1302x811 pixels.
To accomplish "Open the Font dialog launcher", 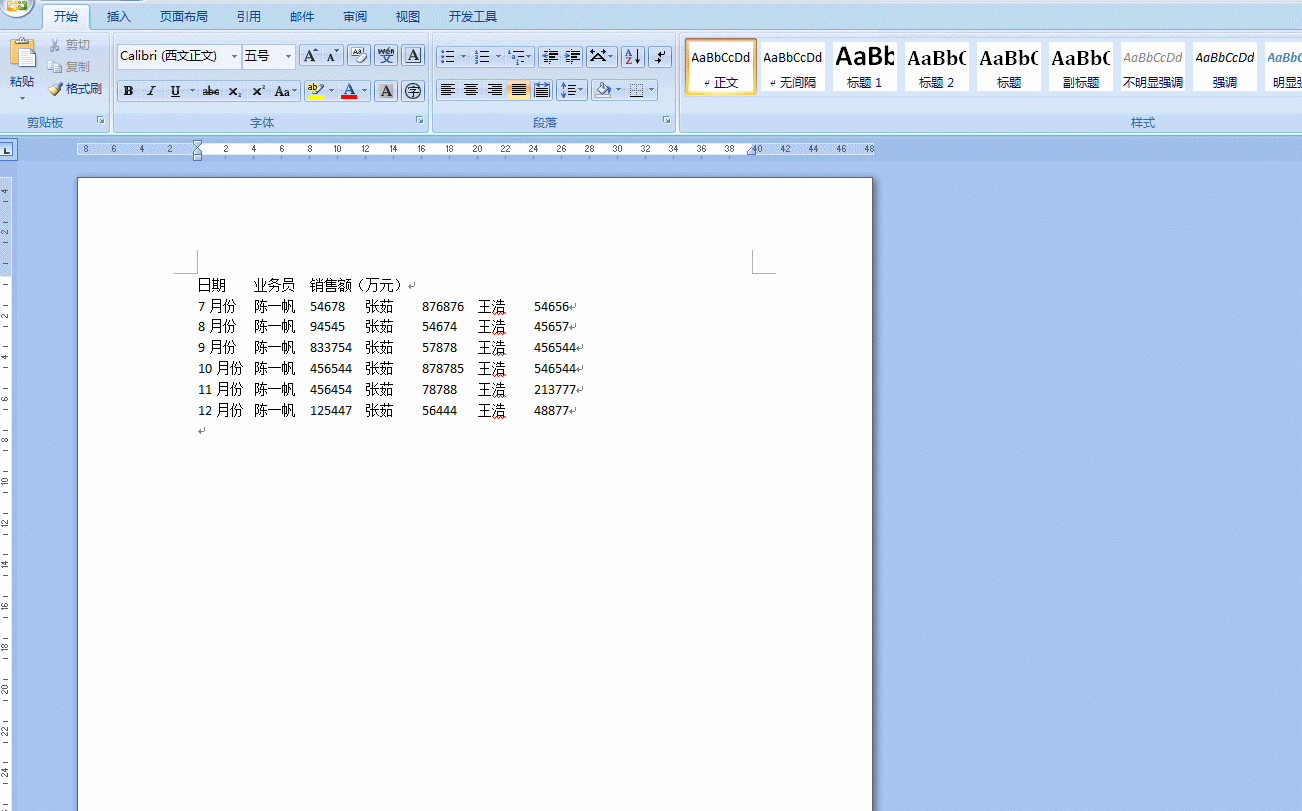I will (419, 121).
